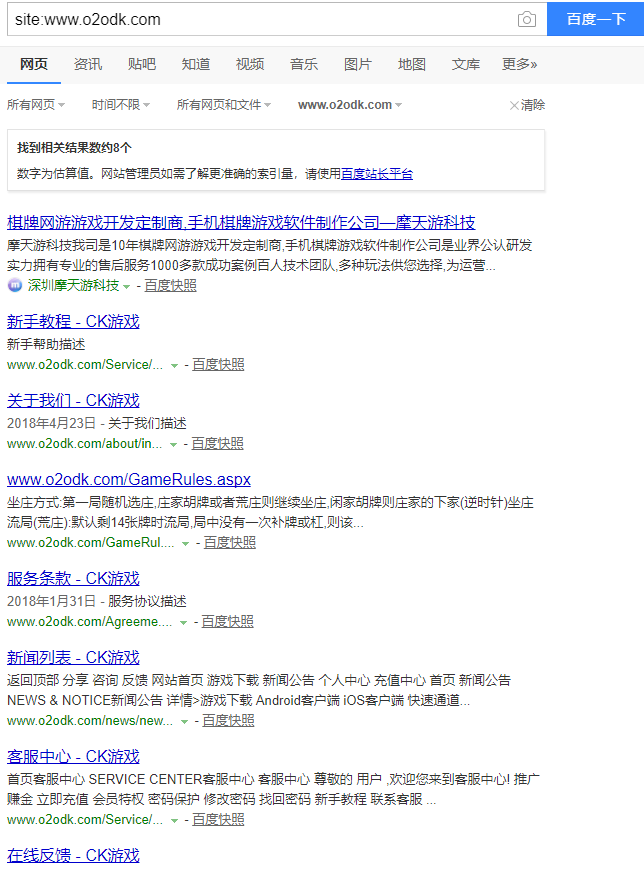The width and height of the screenshot is (644, 869).
Task: Open 百度快照 for the GameRules result
Action: (x=230, y=543)
